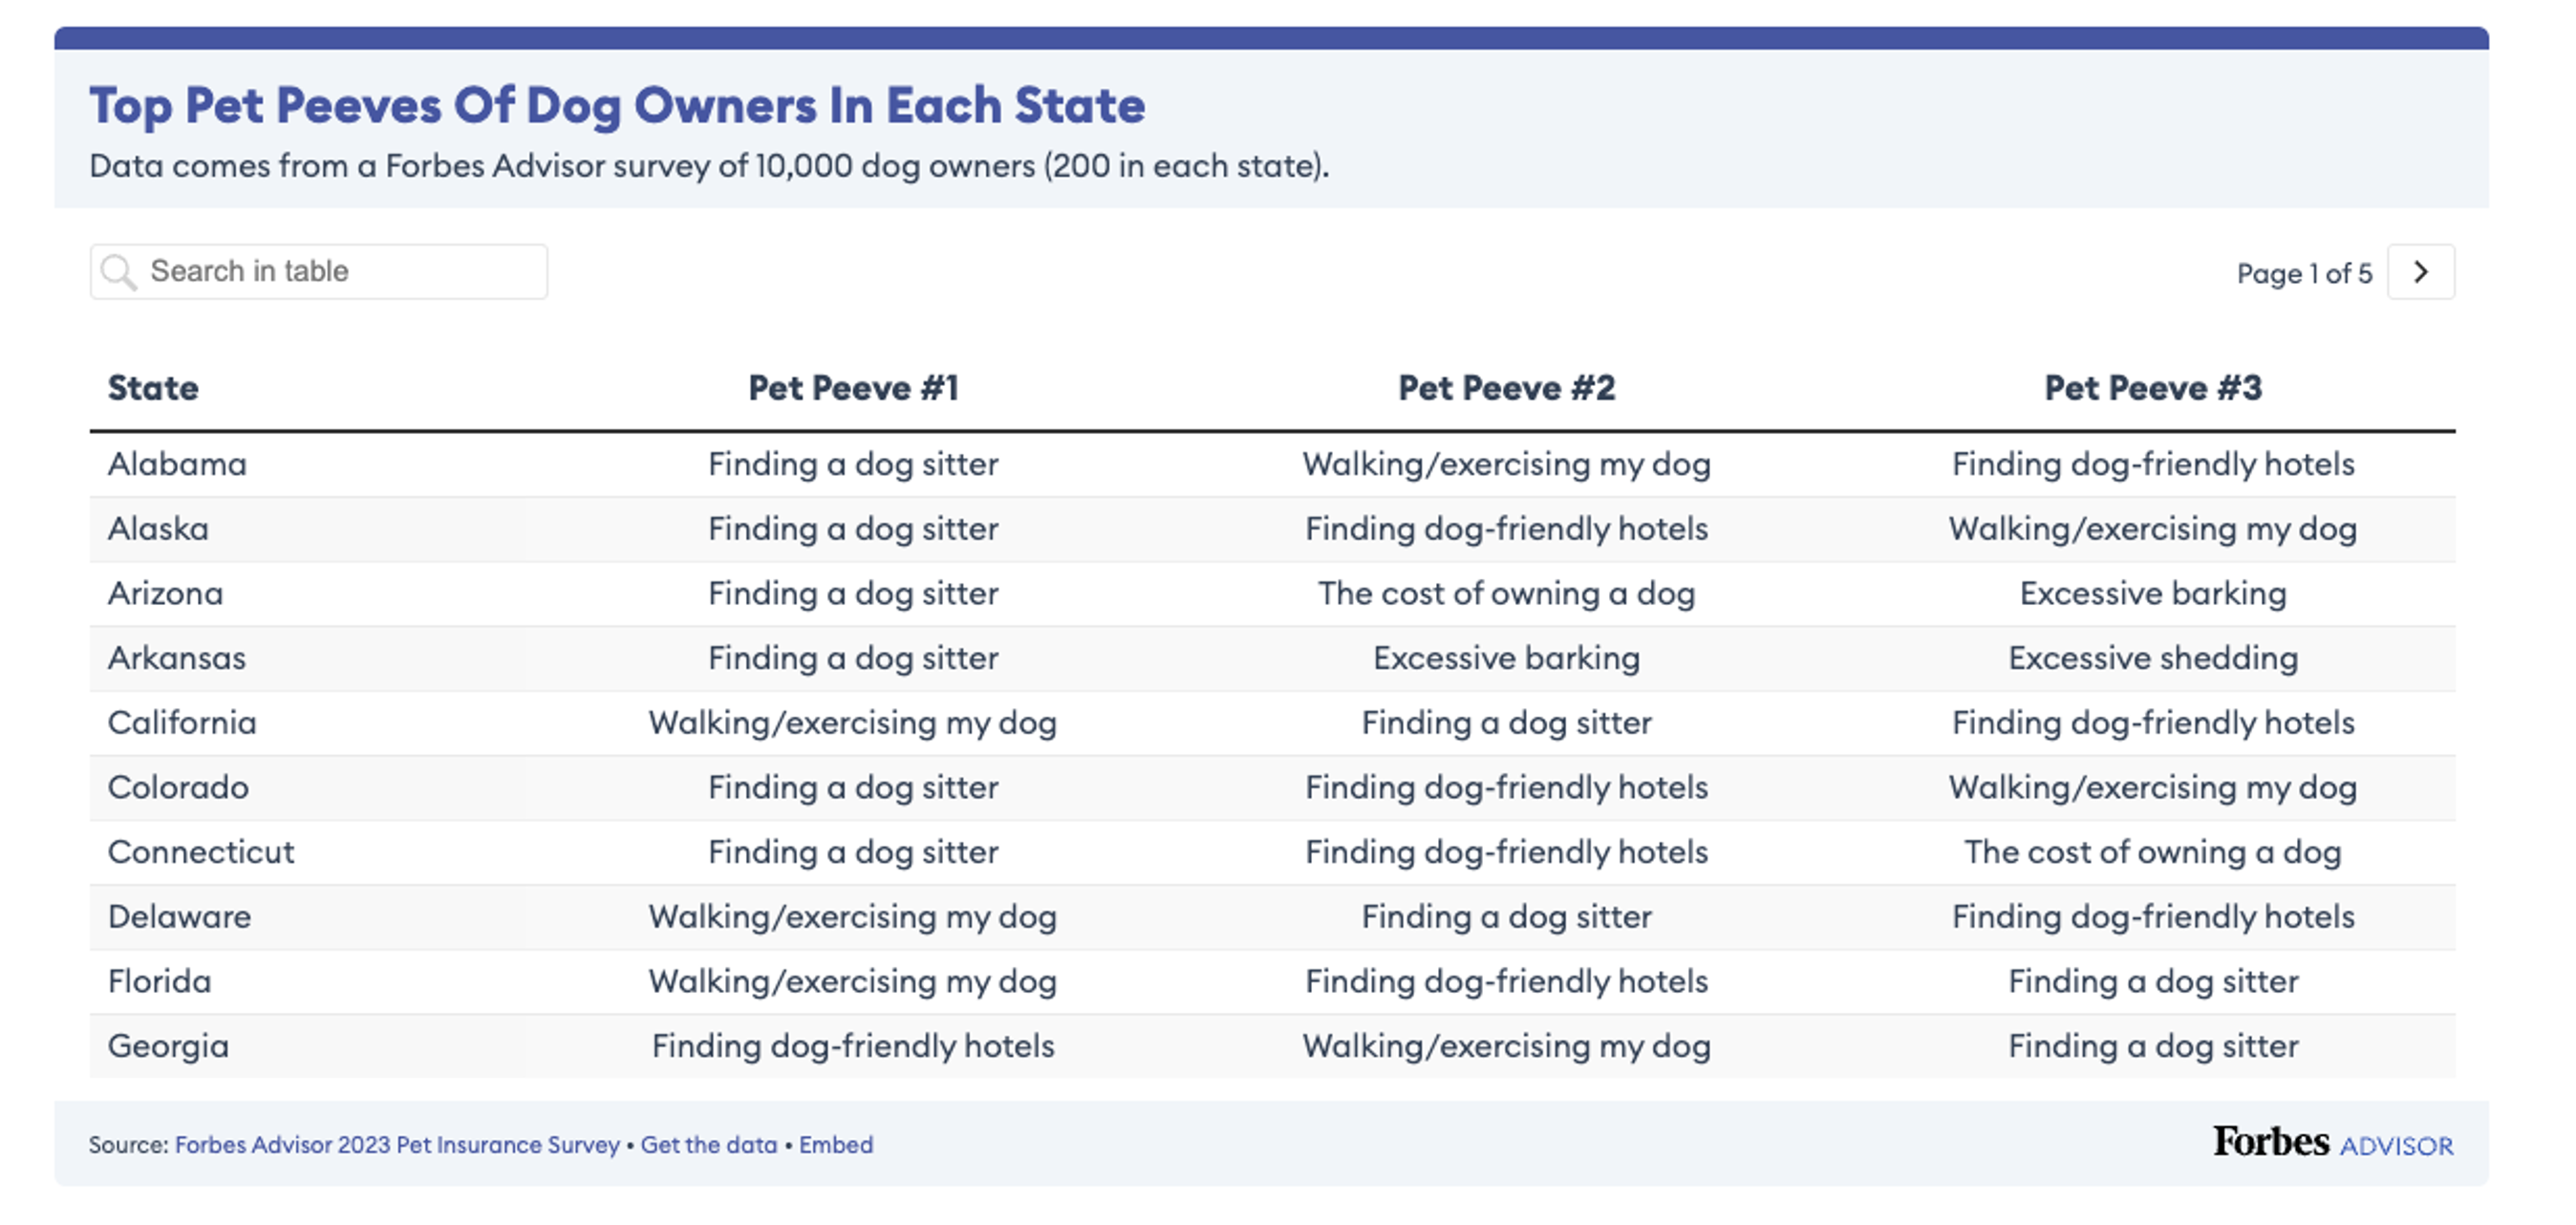
Task: Sort by Pet Peeve #3 column header
Action: click(x=2153, y=388)
